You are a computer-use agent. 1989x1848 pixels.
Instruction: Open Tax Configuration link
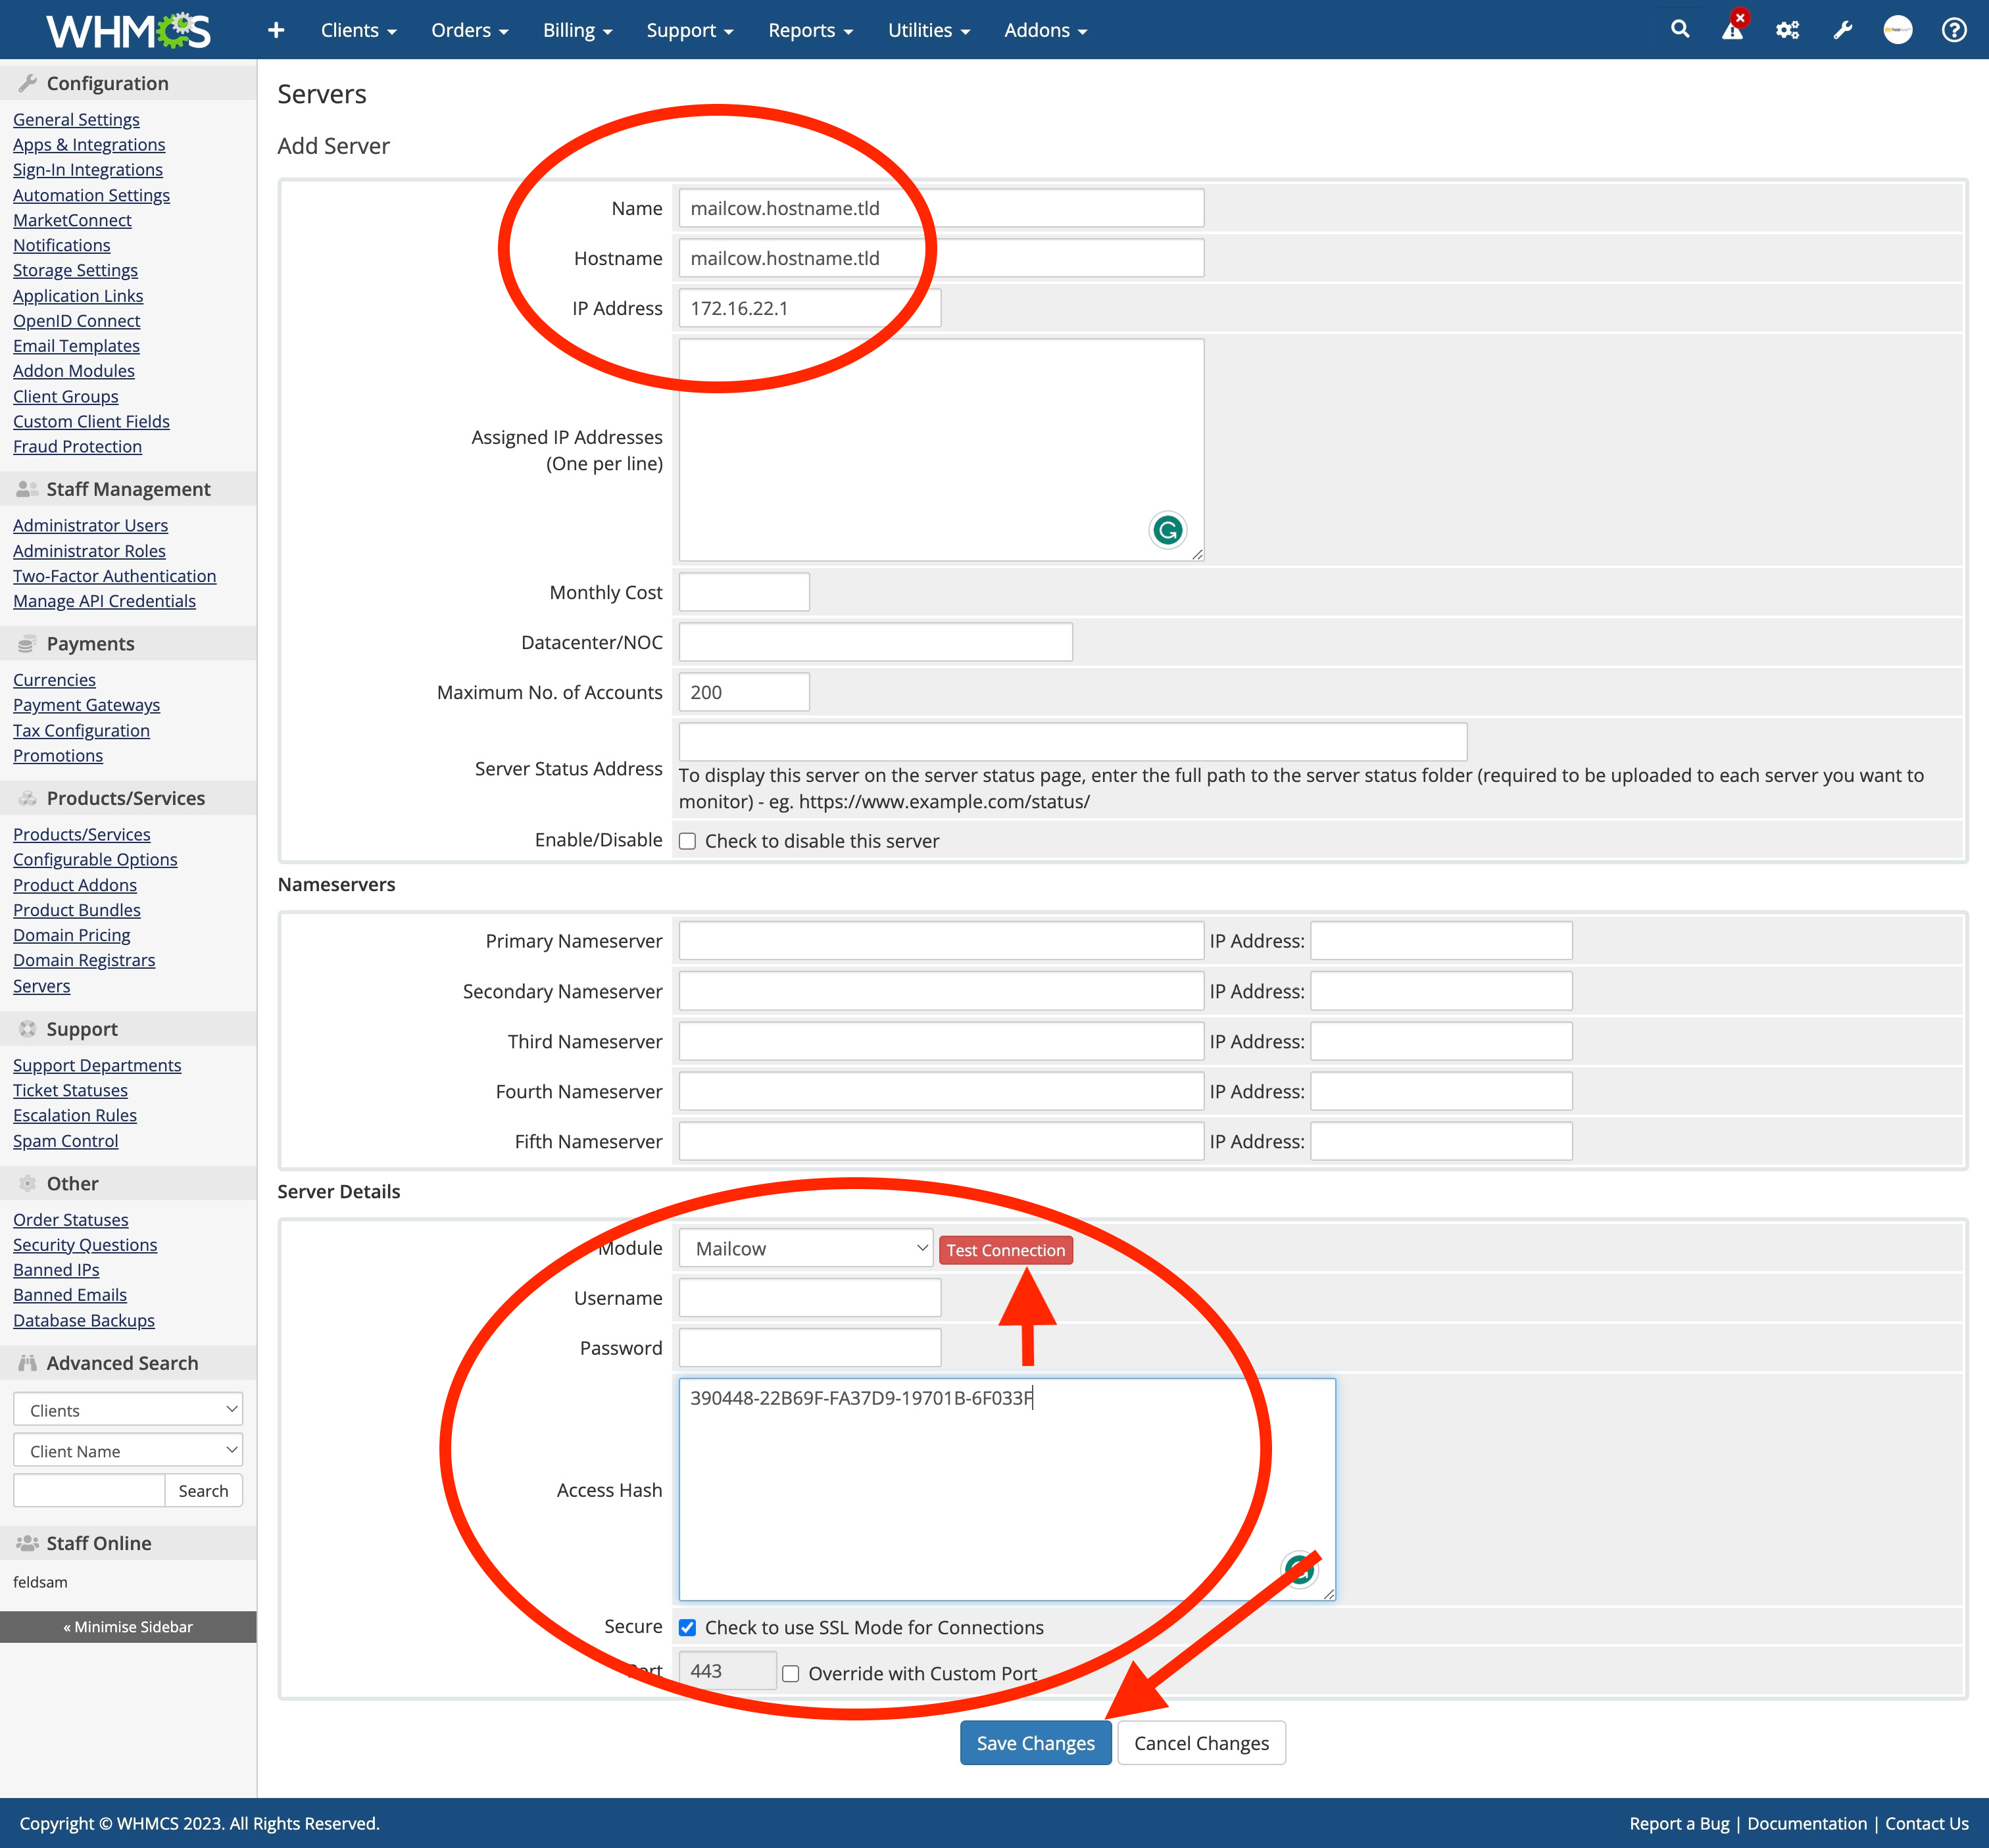(81, 731)
